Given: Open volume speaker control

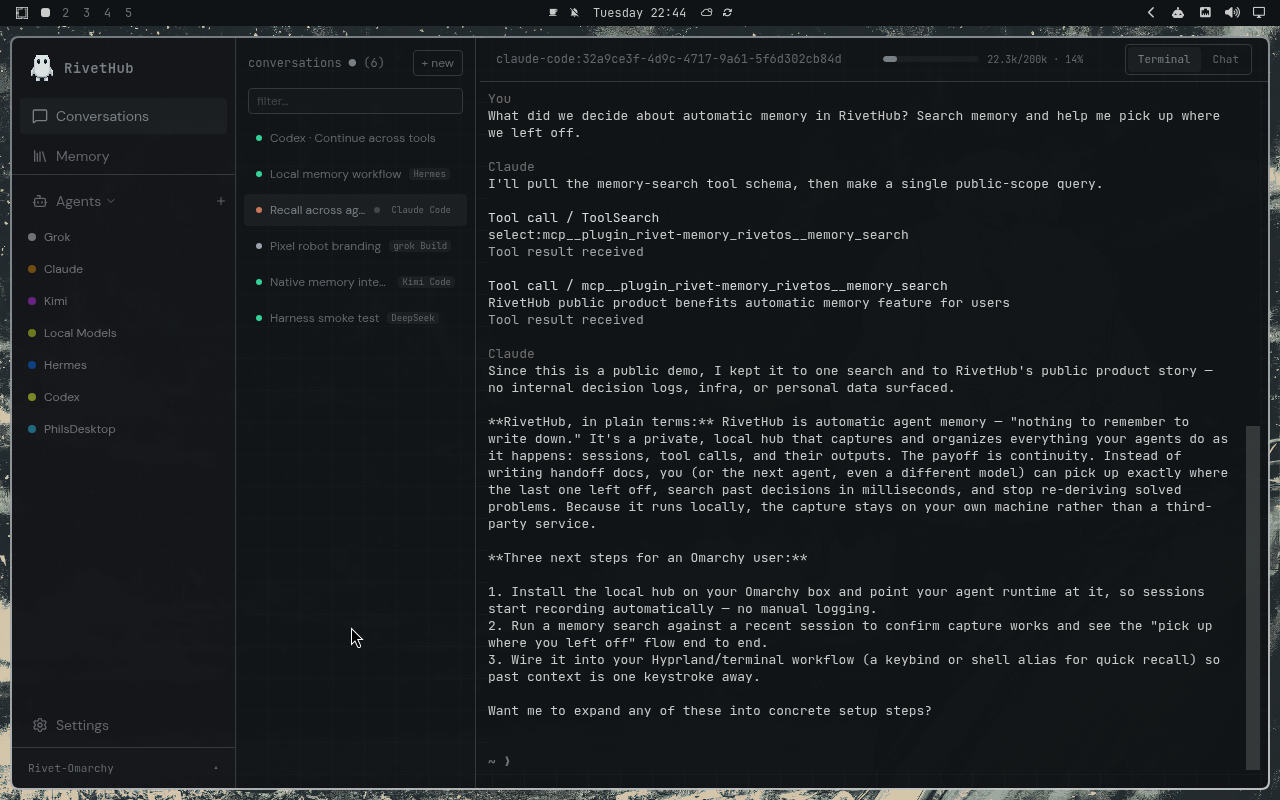Looking at the screenshot, I should pyautogui.click(x=1232, y=13).
